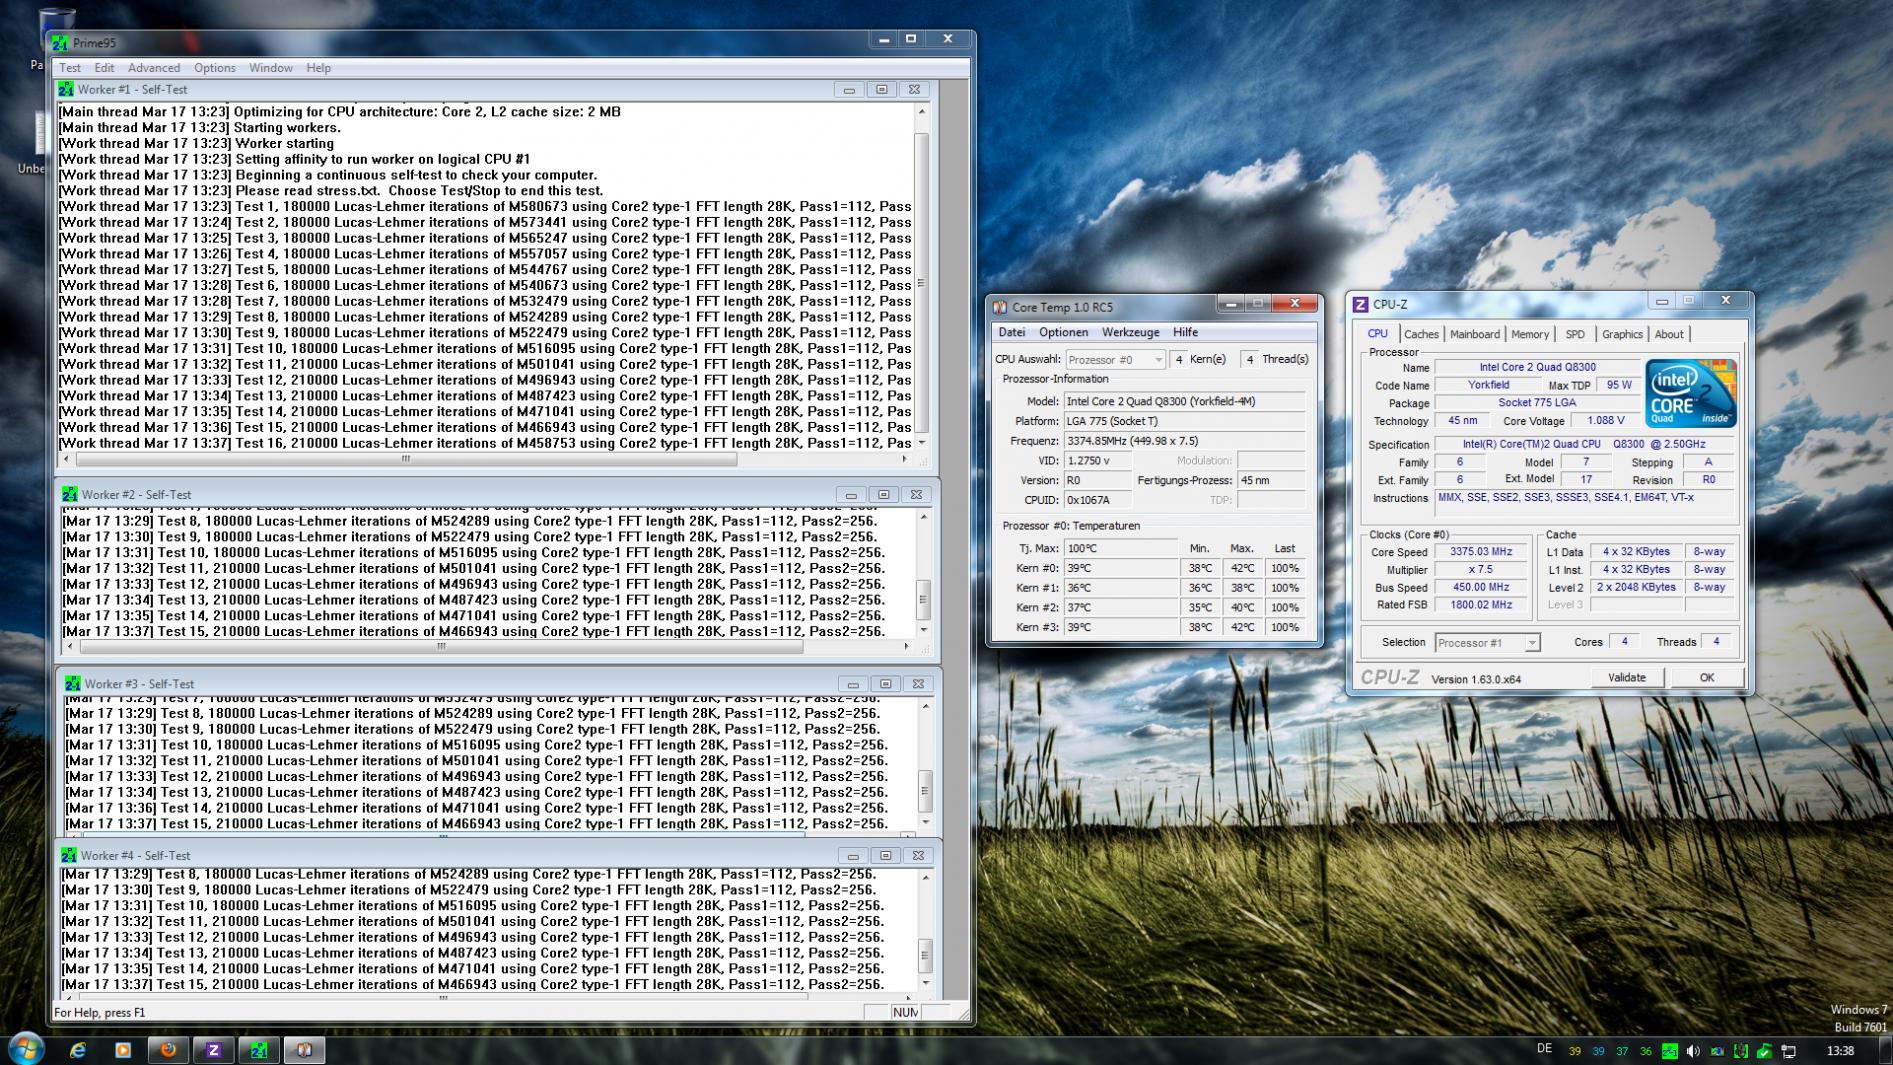This screenshot has height=1065, width=1893.
Task: Click the green checkmark tray icon
Action: coord(1765,1051)
